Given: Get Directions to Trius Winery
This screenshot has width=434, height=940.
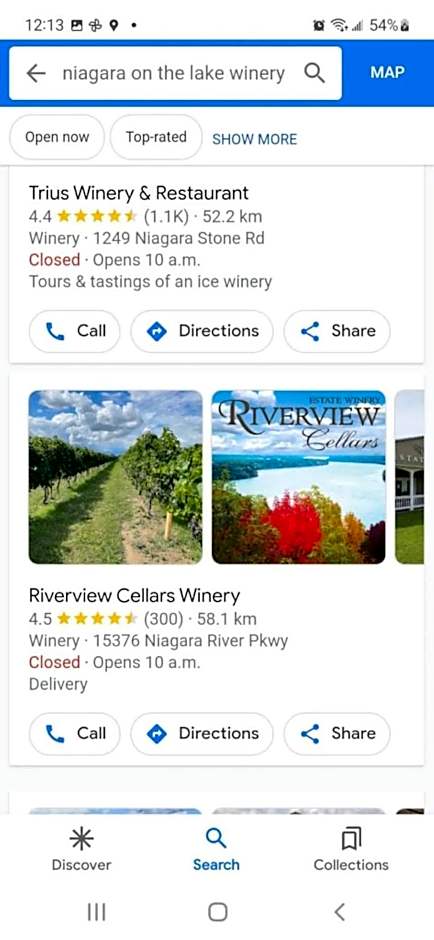Looking at the screenshot, I should click(202, 331).
